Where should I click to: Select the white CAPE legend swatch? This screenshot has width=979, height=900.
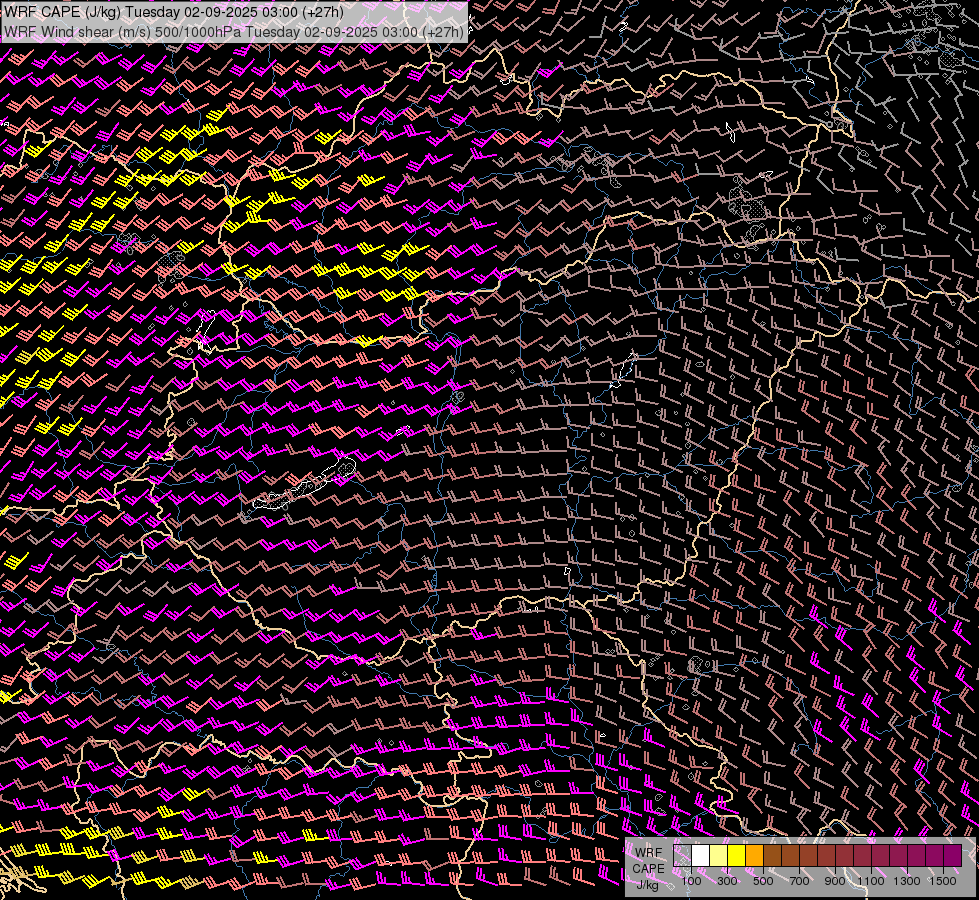coord(701,856)
